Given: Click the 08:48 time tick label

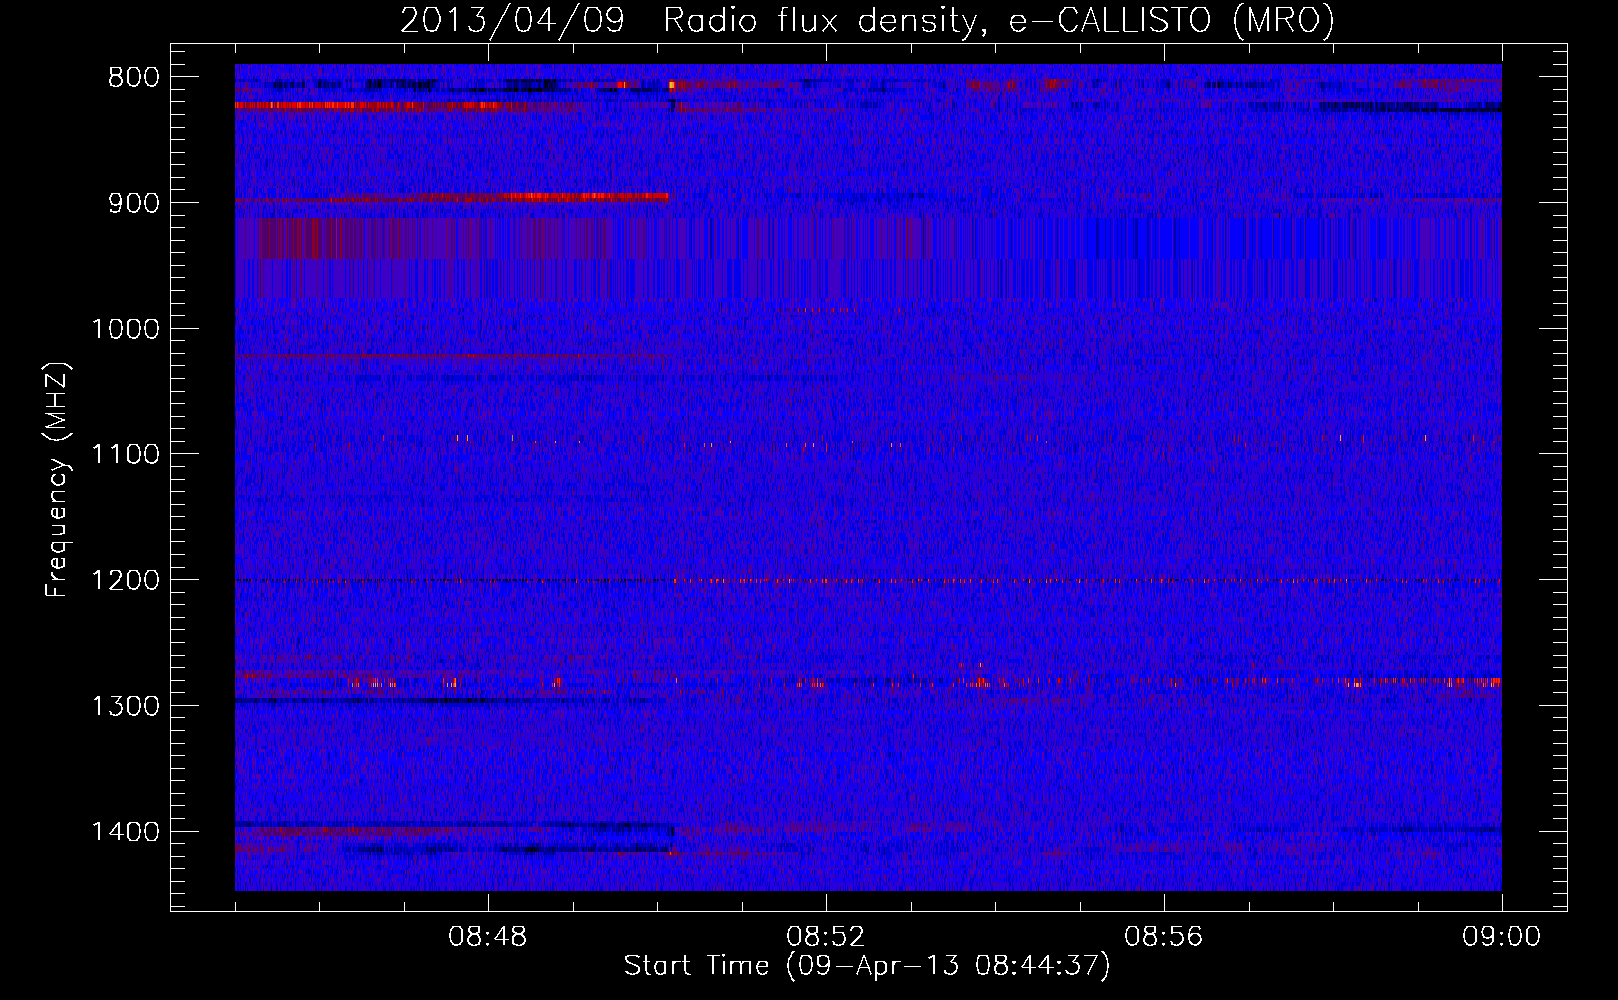Looking at the screenshot, I should pyautogui.click(x=488, y=937).
